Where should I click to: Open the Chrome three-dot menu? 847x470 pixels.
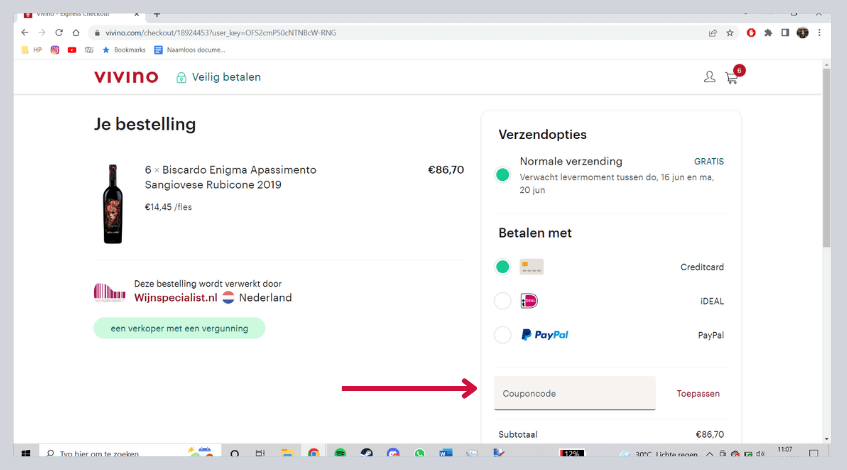pyautogui.click(x=819, y=33)
